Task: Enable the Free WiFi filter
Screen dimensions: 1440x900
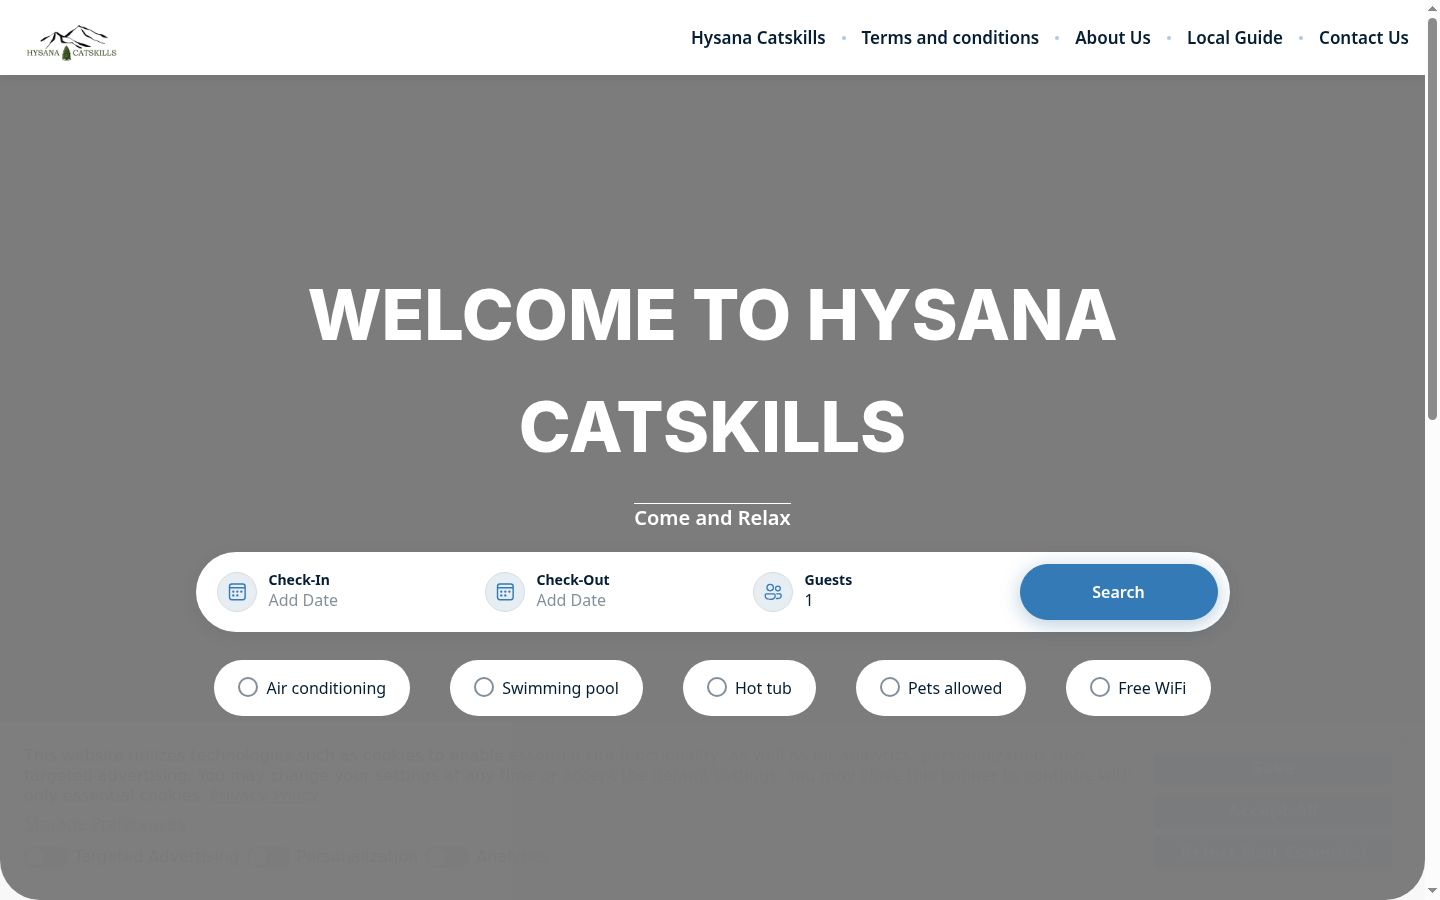Action: click(x=1138, y=688)
